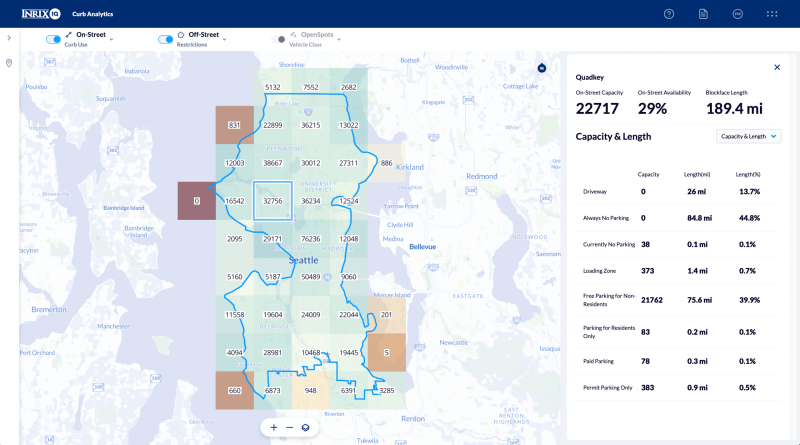800x445 pixels.
Task: Open the OpenSpots Vehicle Class dropdown
Action: coord(339,39)
